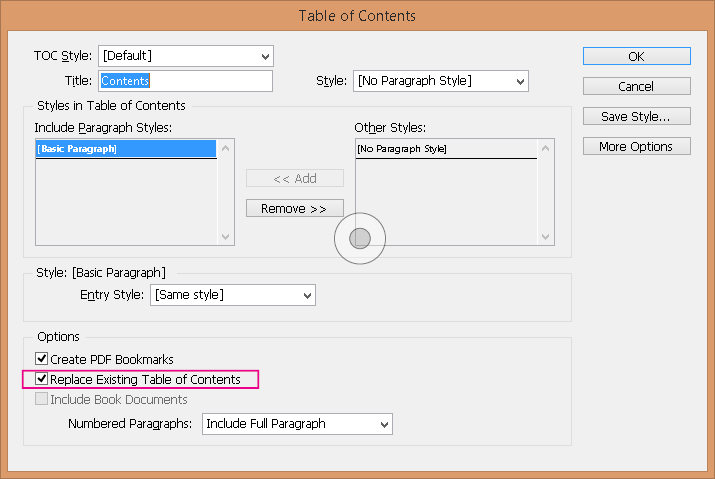This screenshot has width=715, height=479.
Task: Expand the Entry Style dropdown
Action: [233, 295]
